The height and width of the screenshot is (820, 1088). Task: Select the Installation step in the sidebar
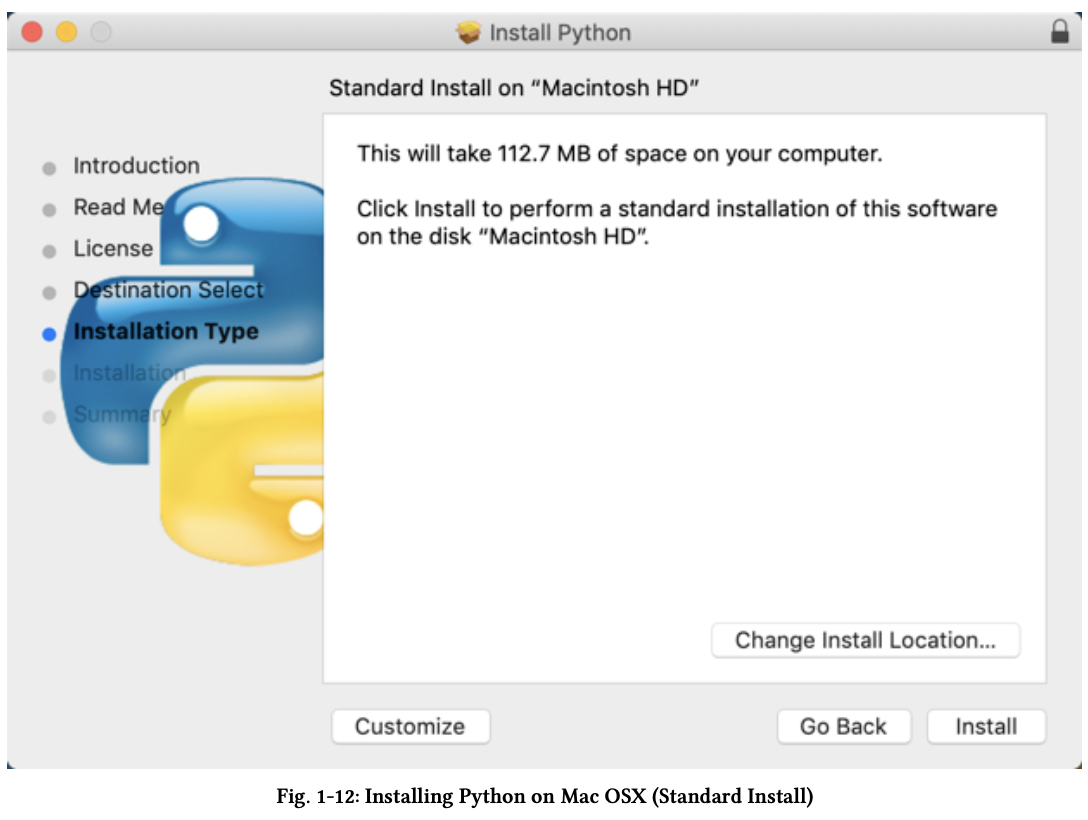131,374
